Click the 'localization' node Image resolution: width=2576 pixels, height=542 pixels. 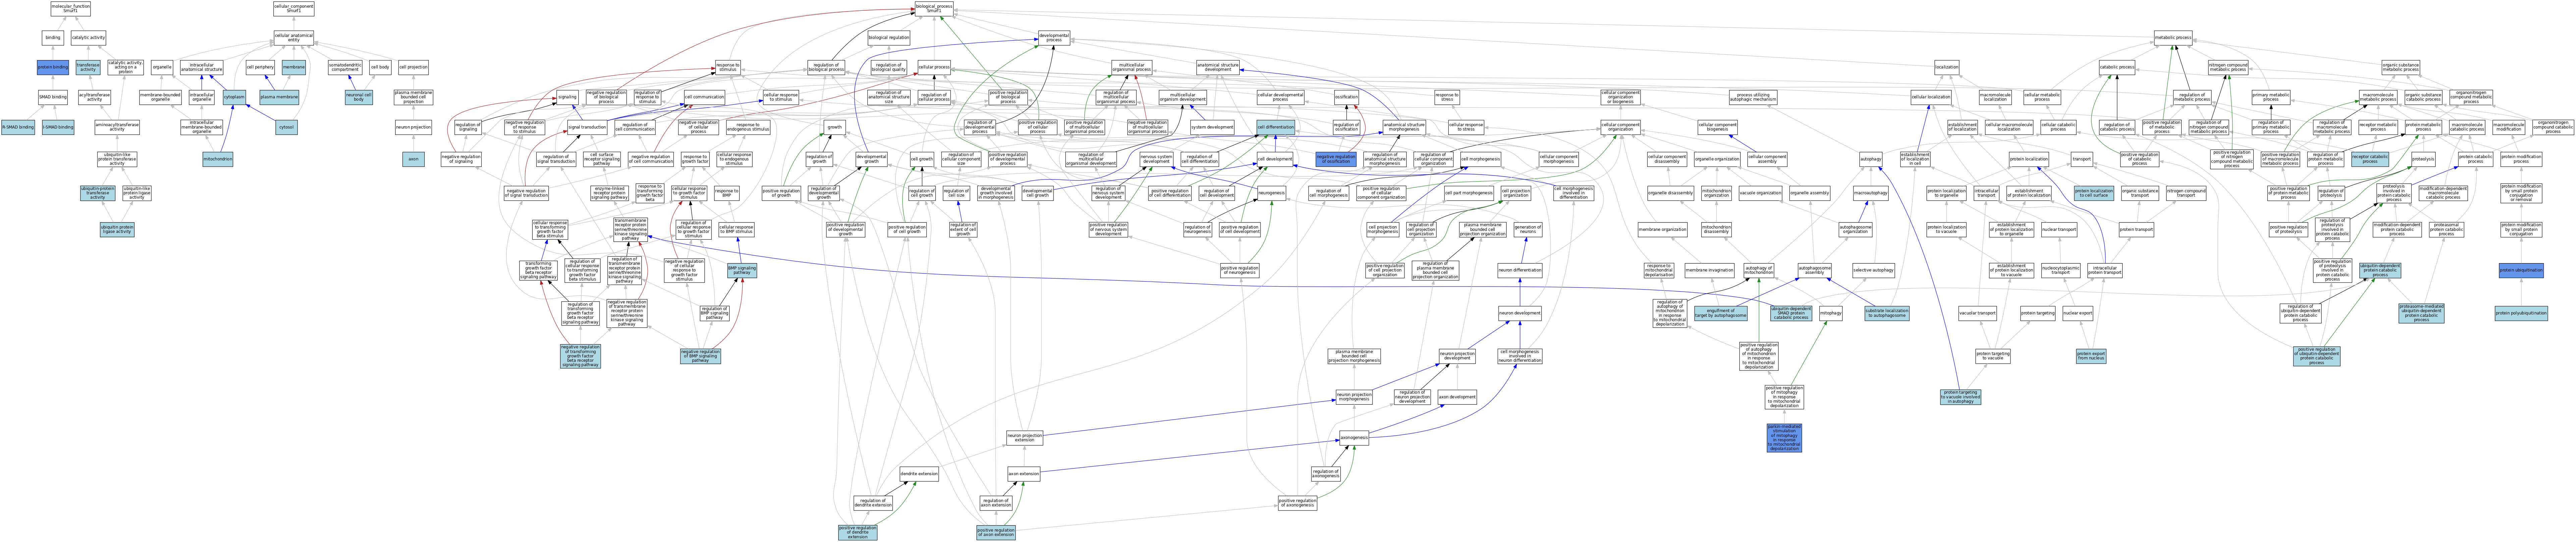pos(1947,67)
